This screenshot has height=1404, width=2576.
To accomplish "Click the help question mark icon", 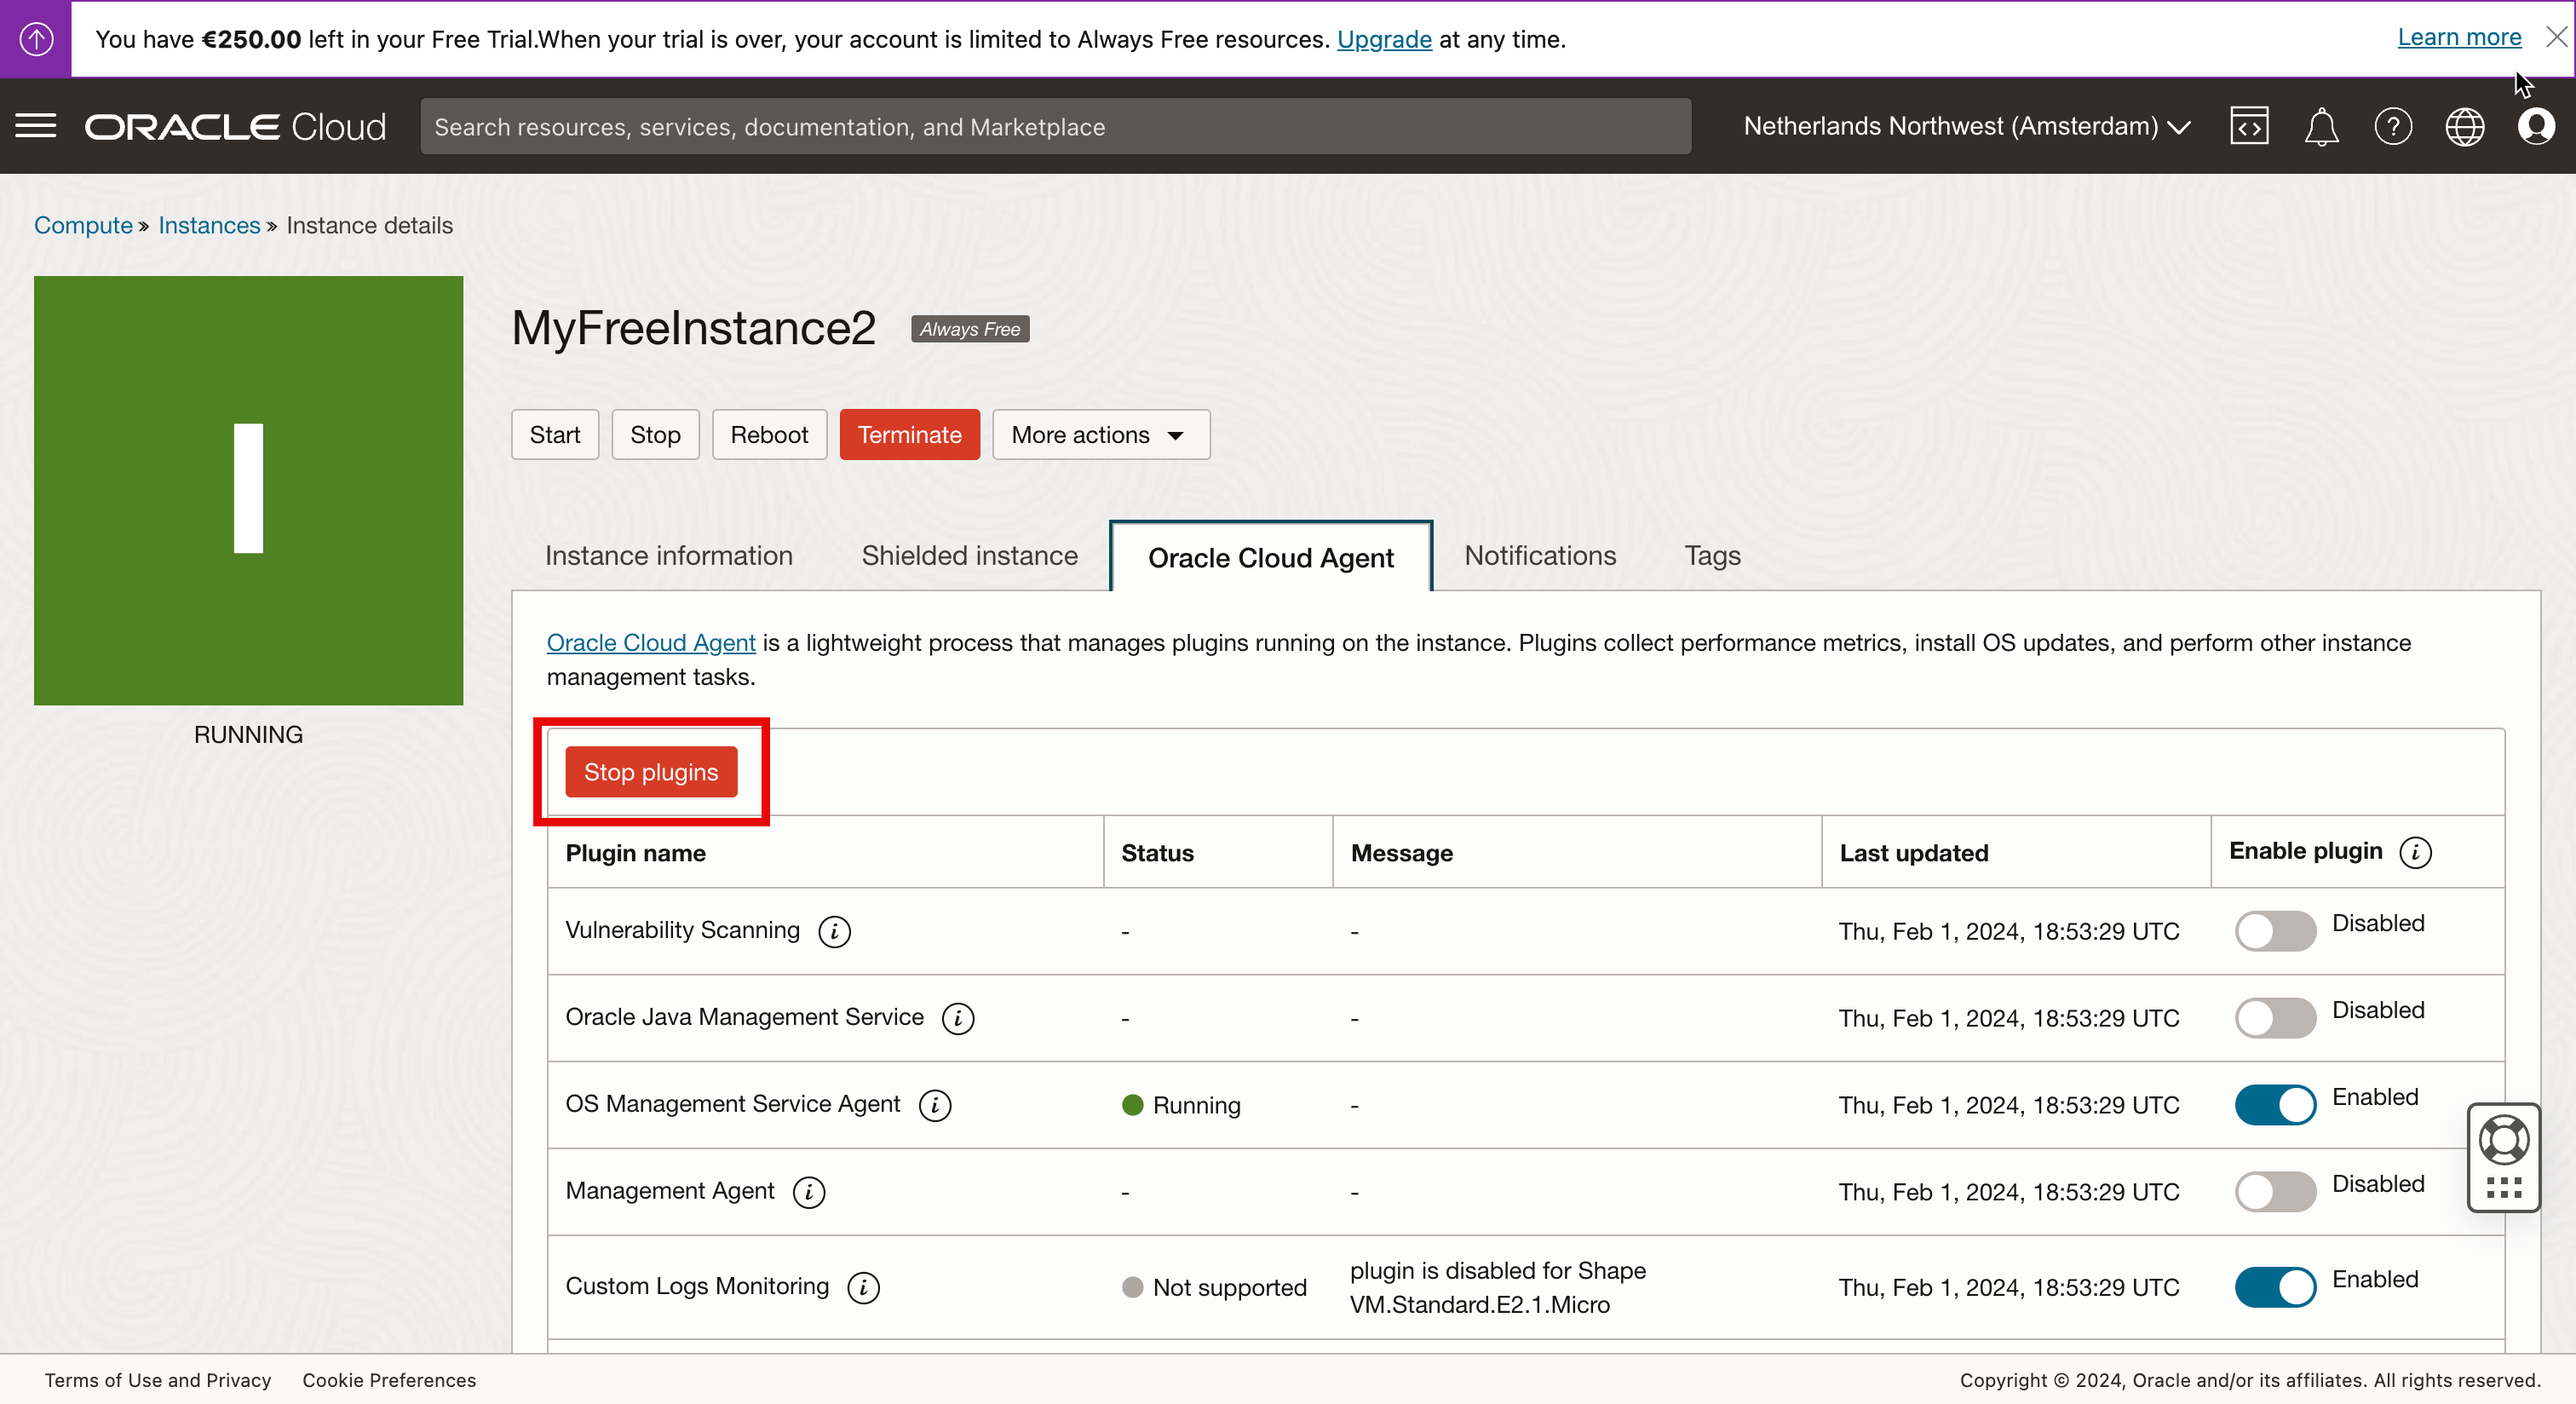I will coord(2393,127).
